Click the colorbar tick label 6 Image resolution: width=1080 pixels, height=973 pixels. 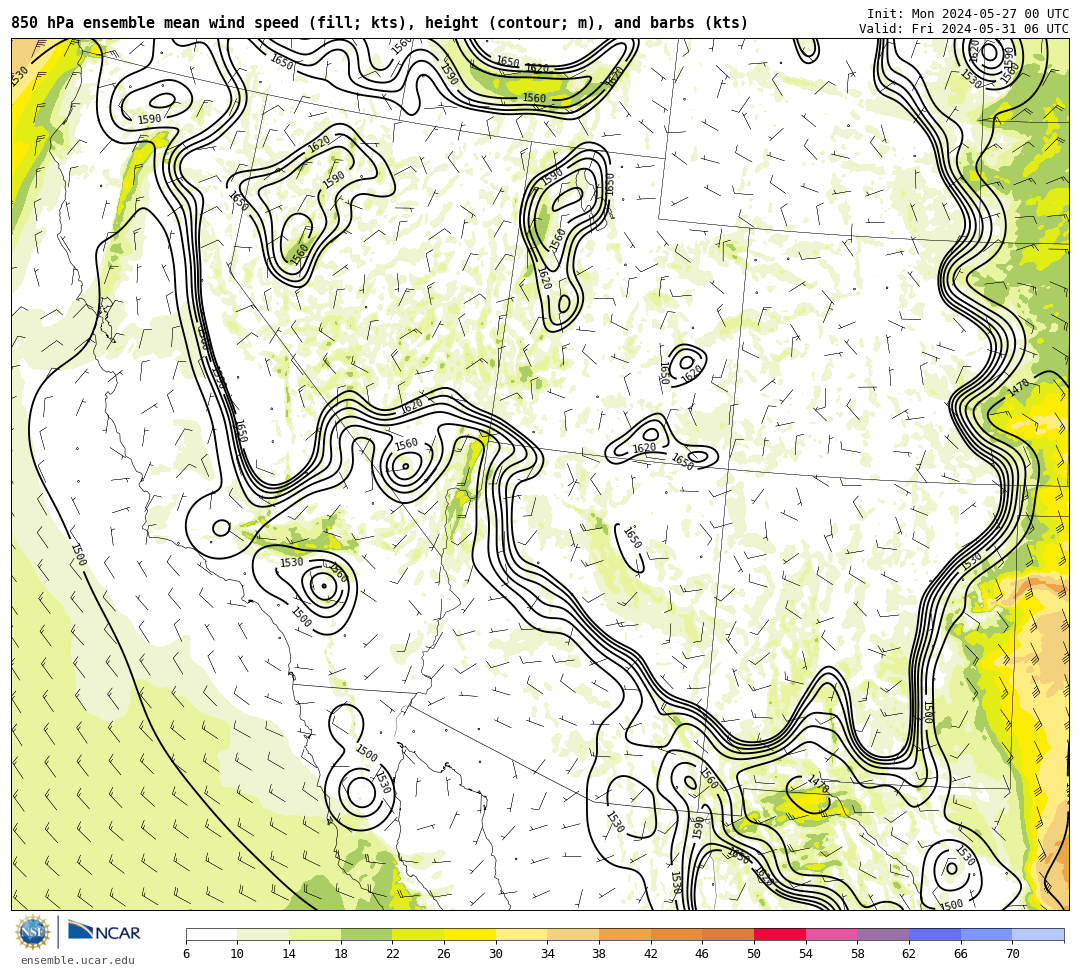(x=186, y=954)
